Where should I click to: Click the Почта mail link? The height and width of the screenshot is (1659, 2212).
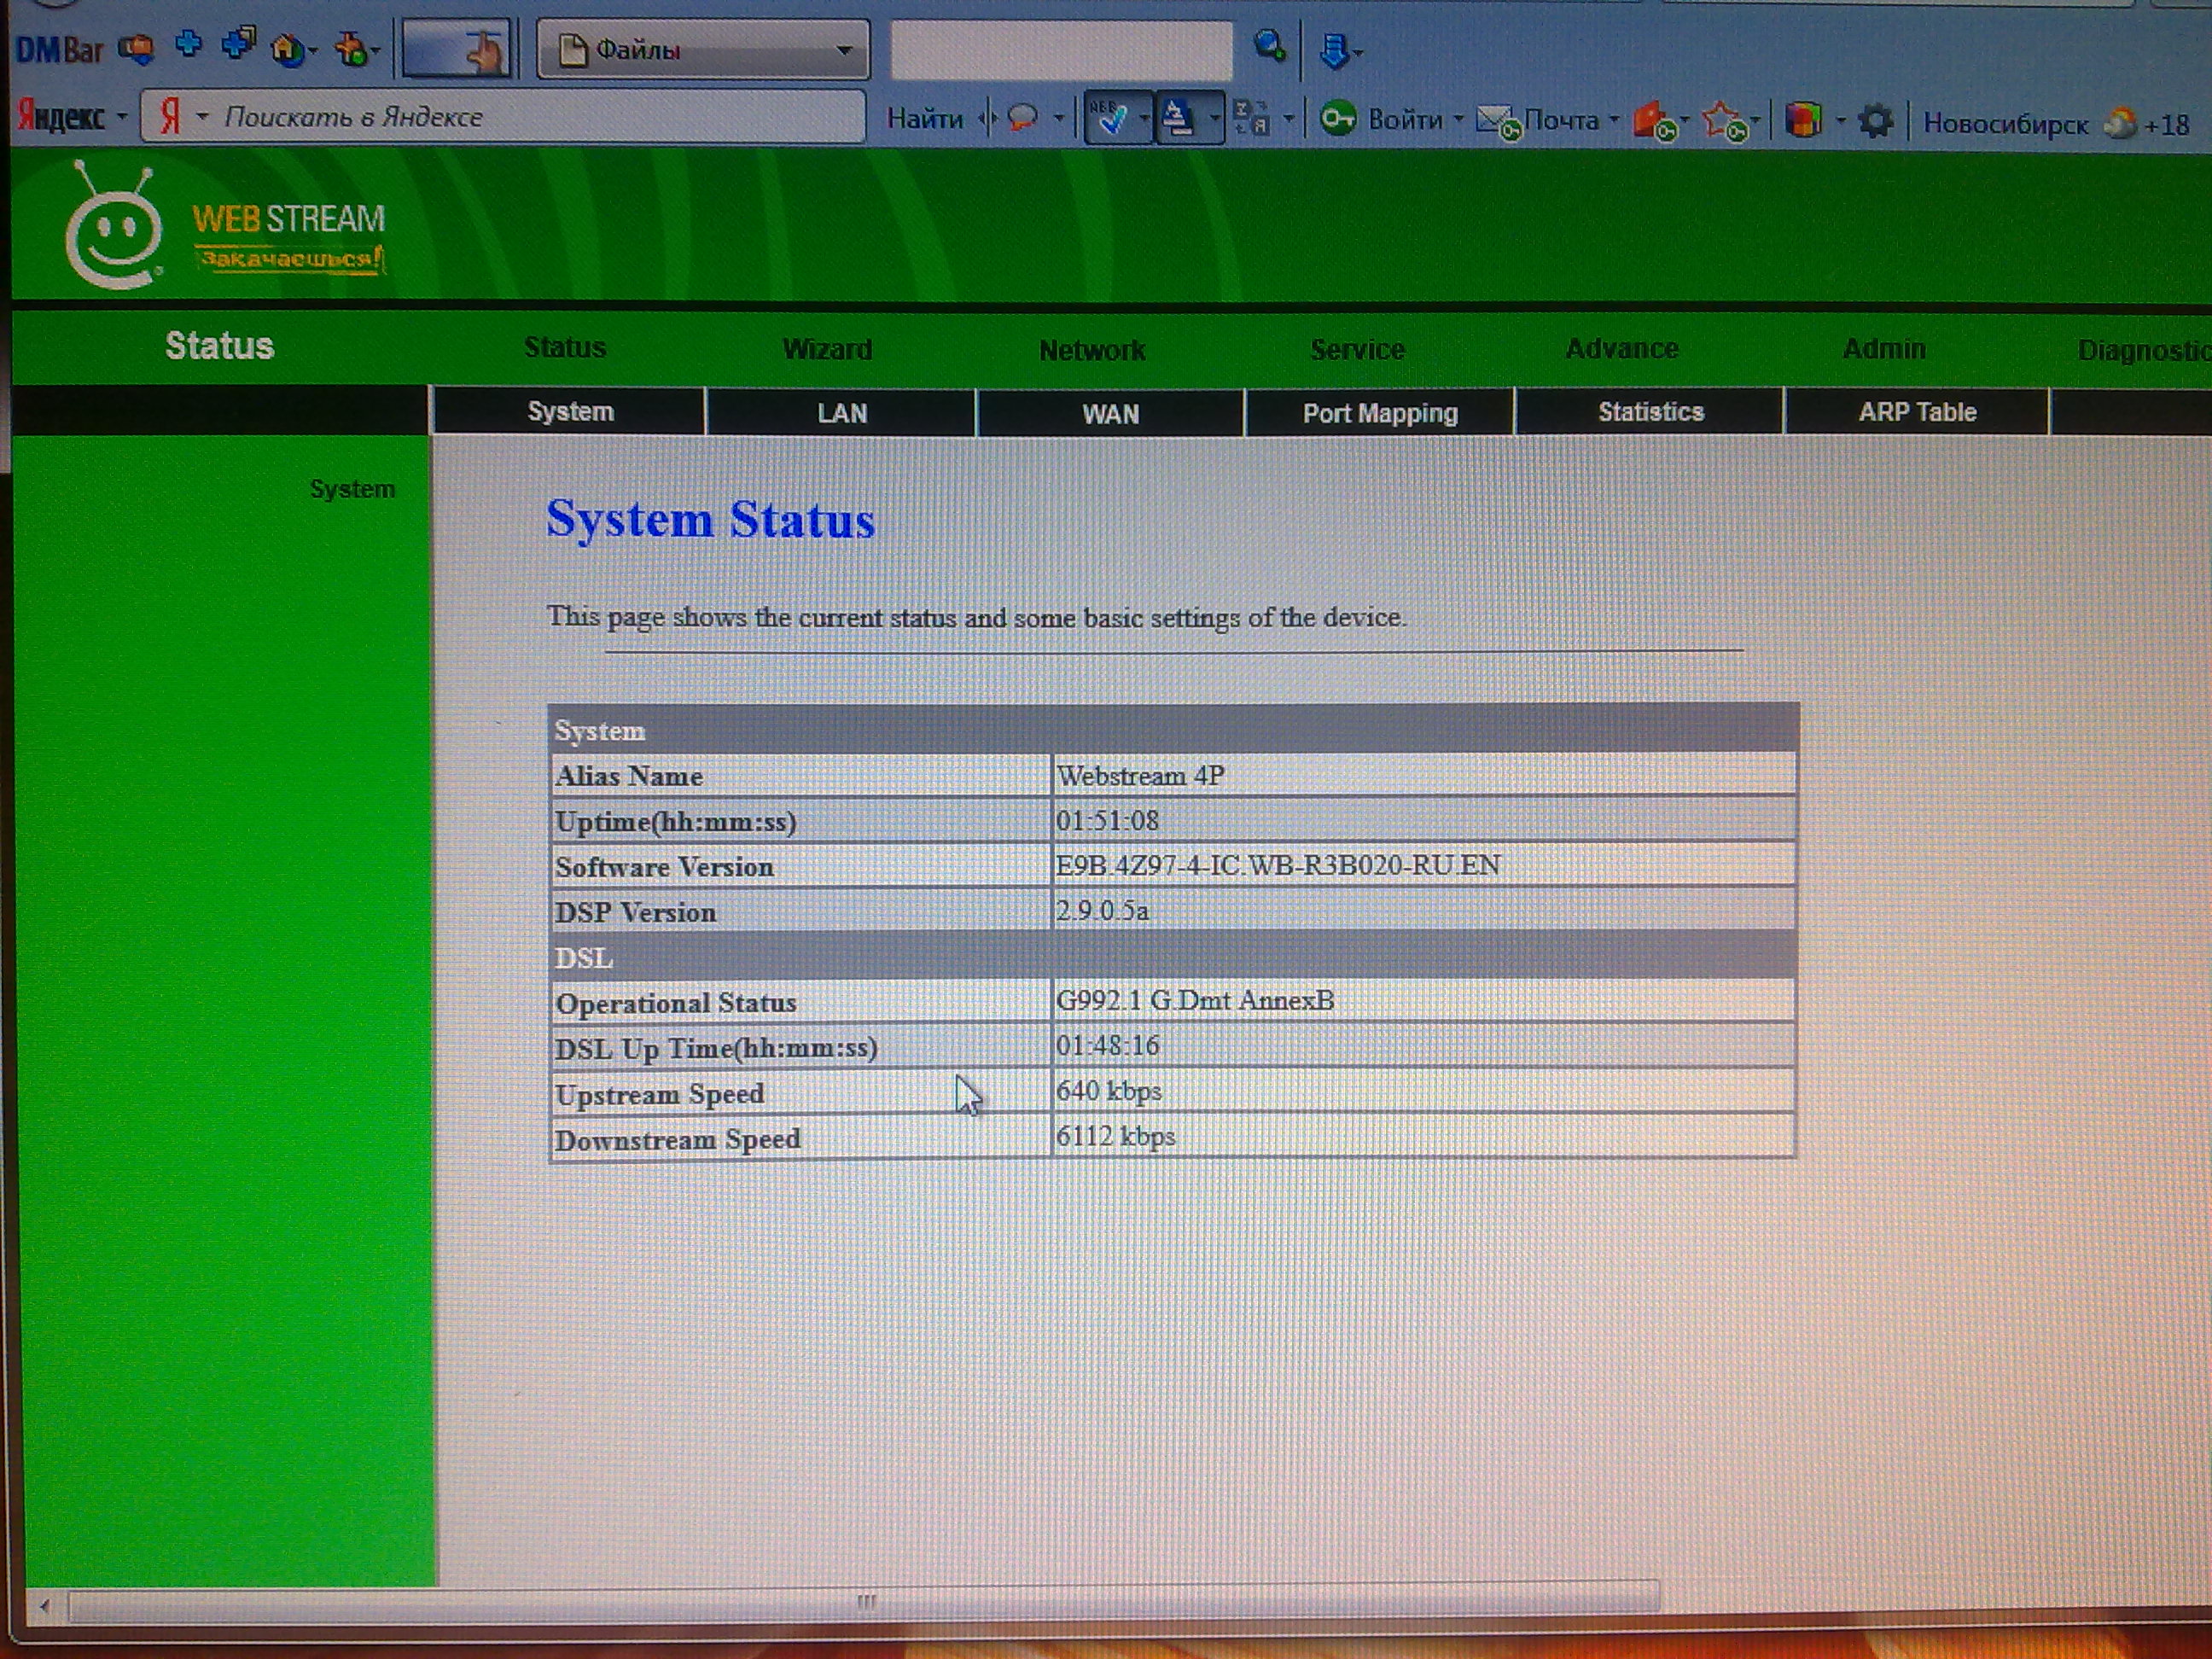point(1561,121)
